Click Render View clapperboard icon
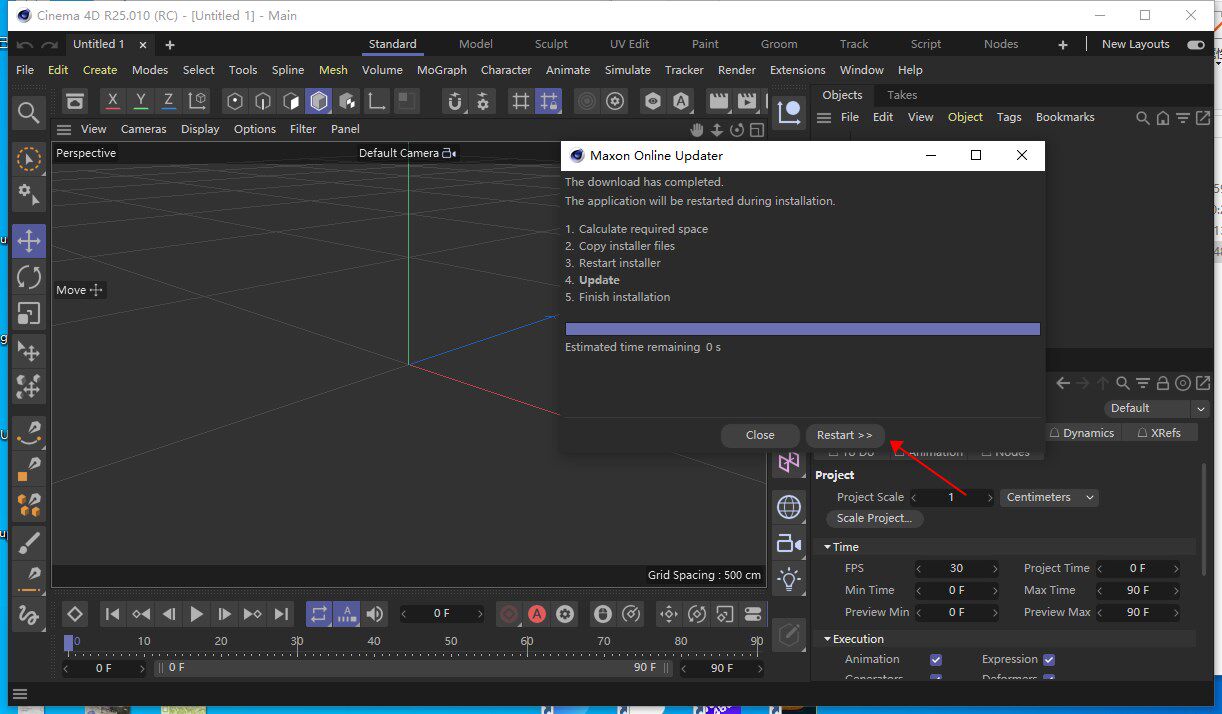The image size is (1222, 714). 718,101
